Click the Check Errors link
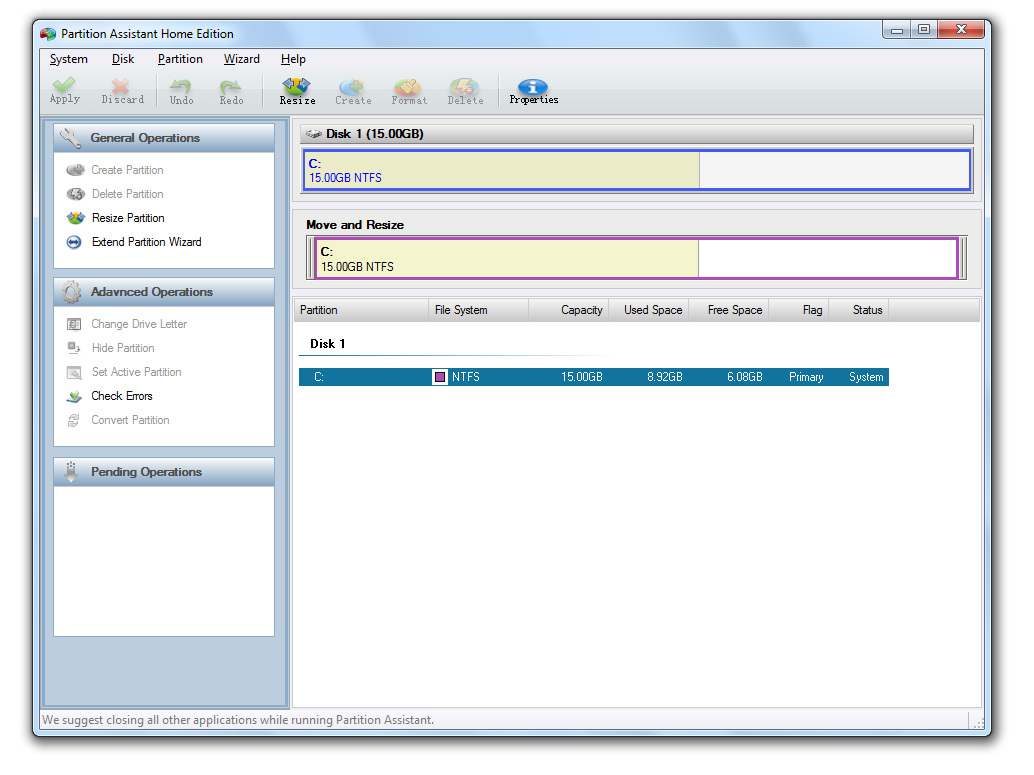Screen dimensions: 1034x775 (x=122, y=396)
